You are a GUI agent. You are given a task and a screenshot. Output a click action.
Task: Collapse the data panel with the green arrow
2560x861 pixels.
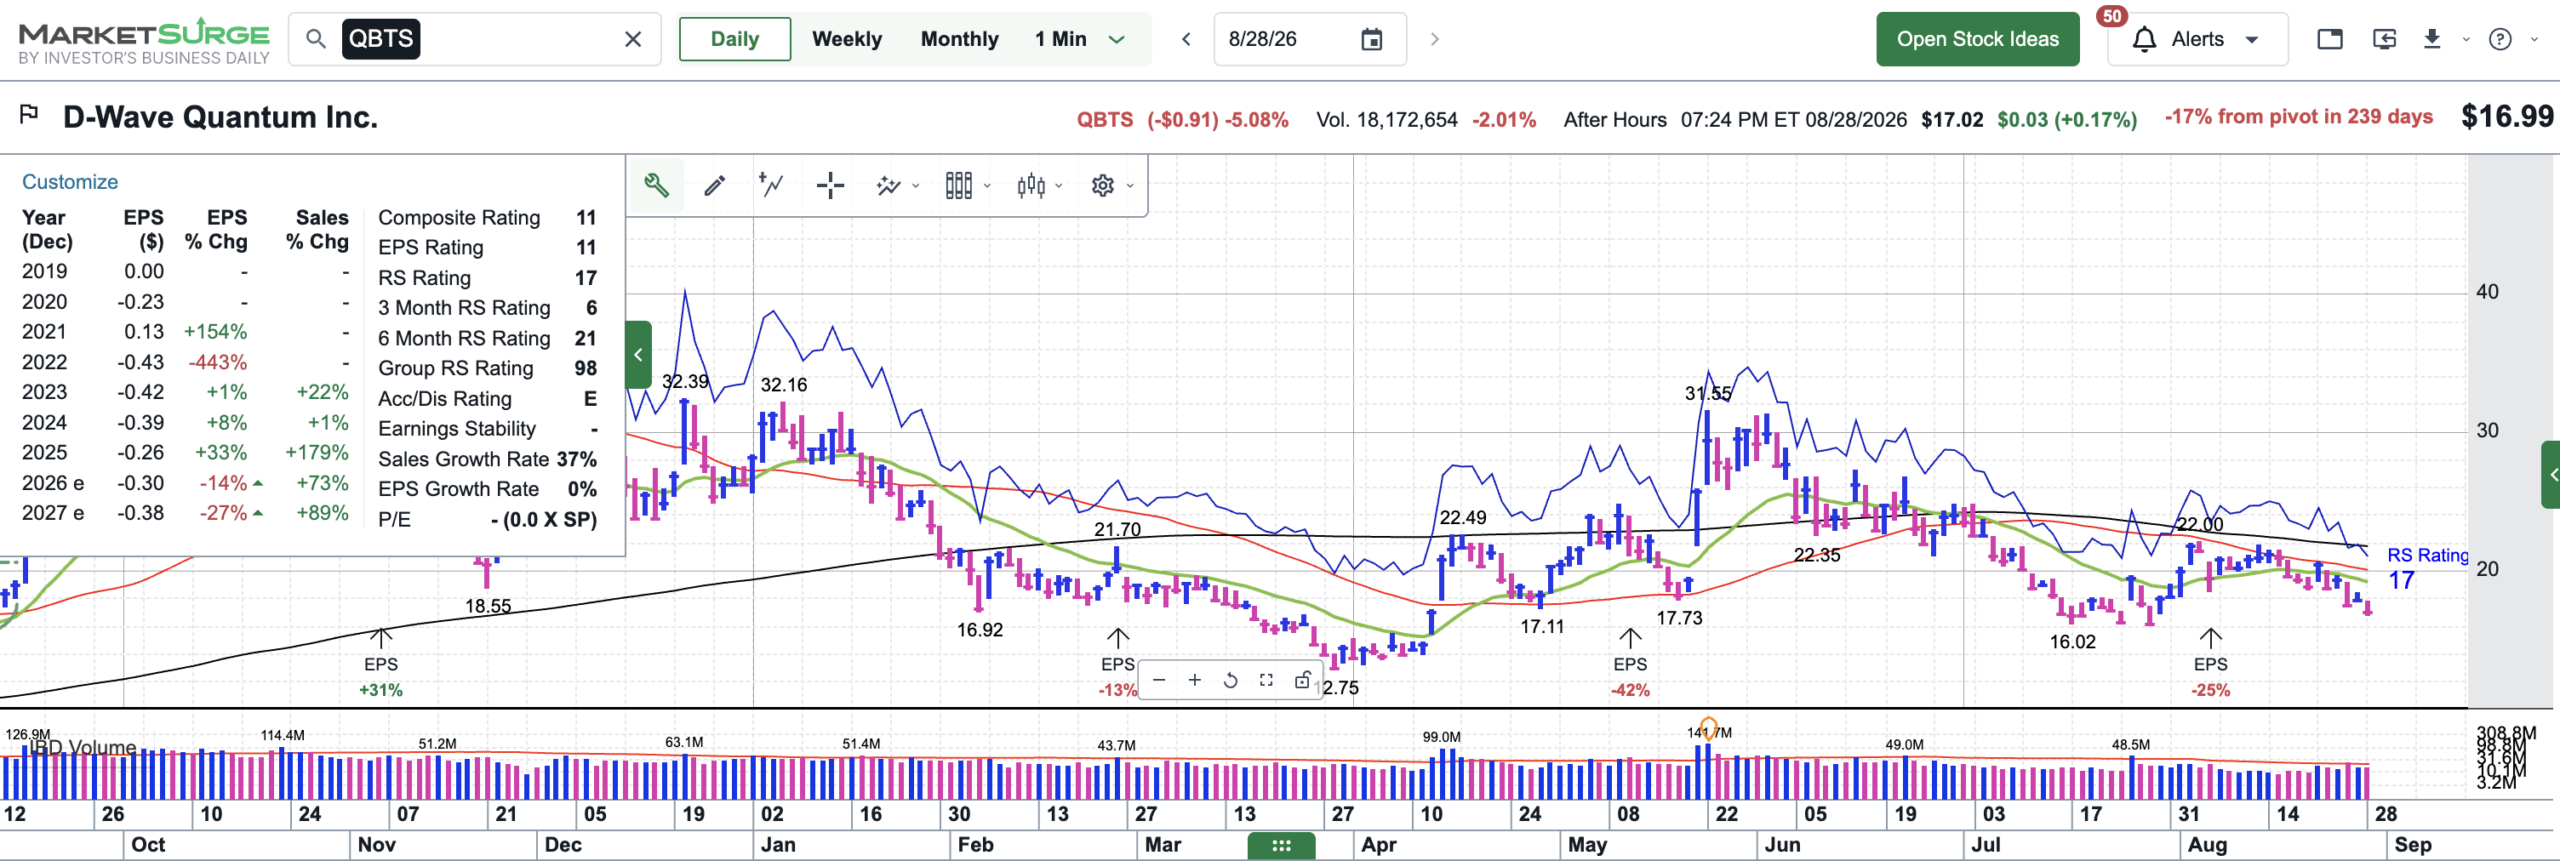pyautogui.click(x=638, y=355)
